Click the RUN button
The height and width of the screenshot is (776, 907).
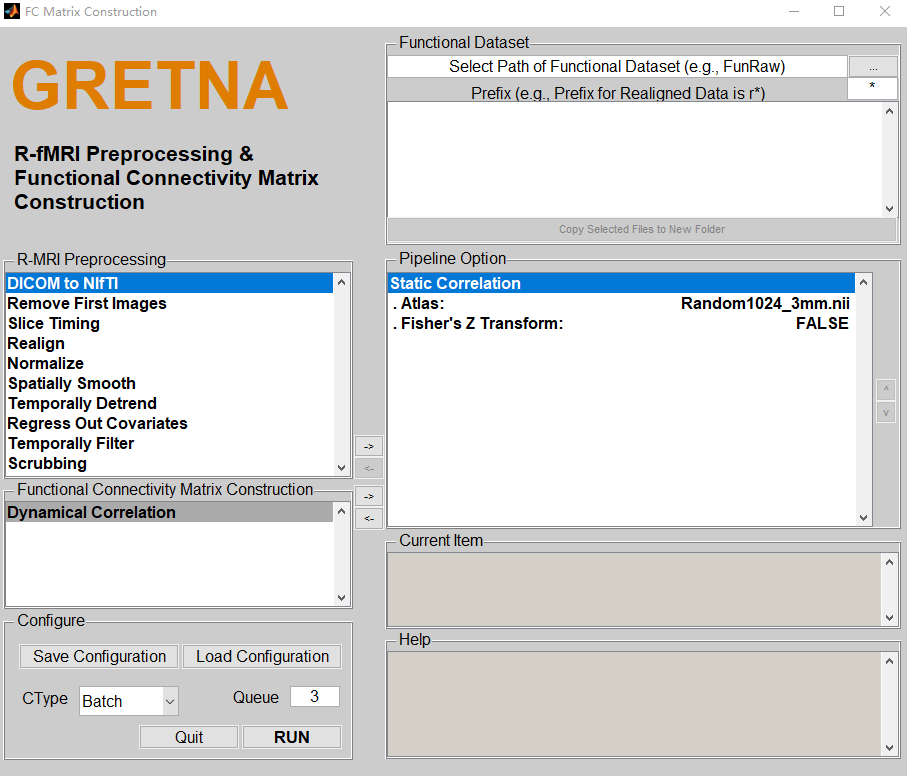tap(292, 737)
